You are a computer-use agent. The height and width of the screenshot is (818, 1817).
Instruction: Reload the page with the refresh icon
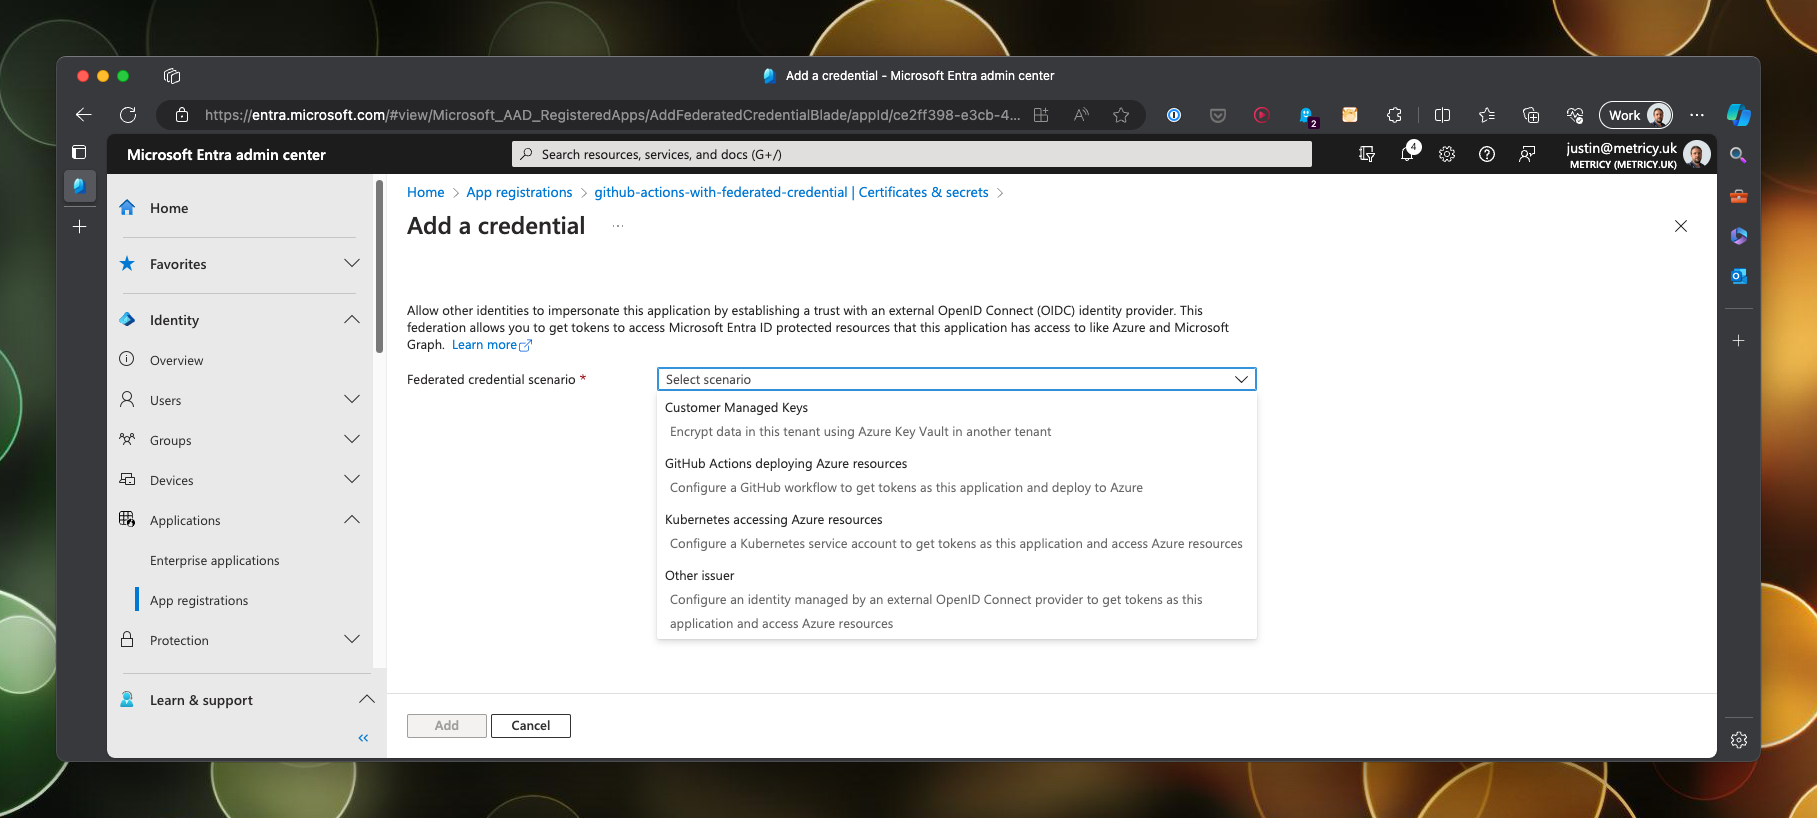click(x=128, y=115)
